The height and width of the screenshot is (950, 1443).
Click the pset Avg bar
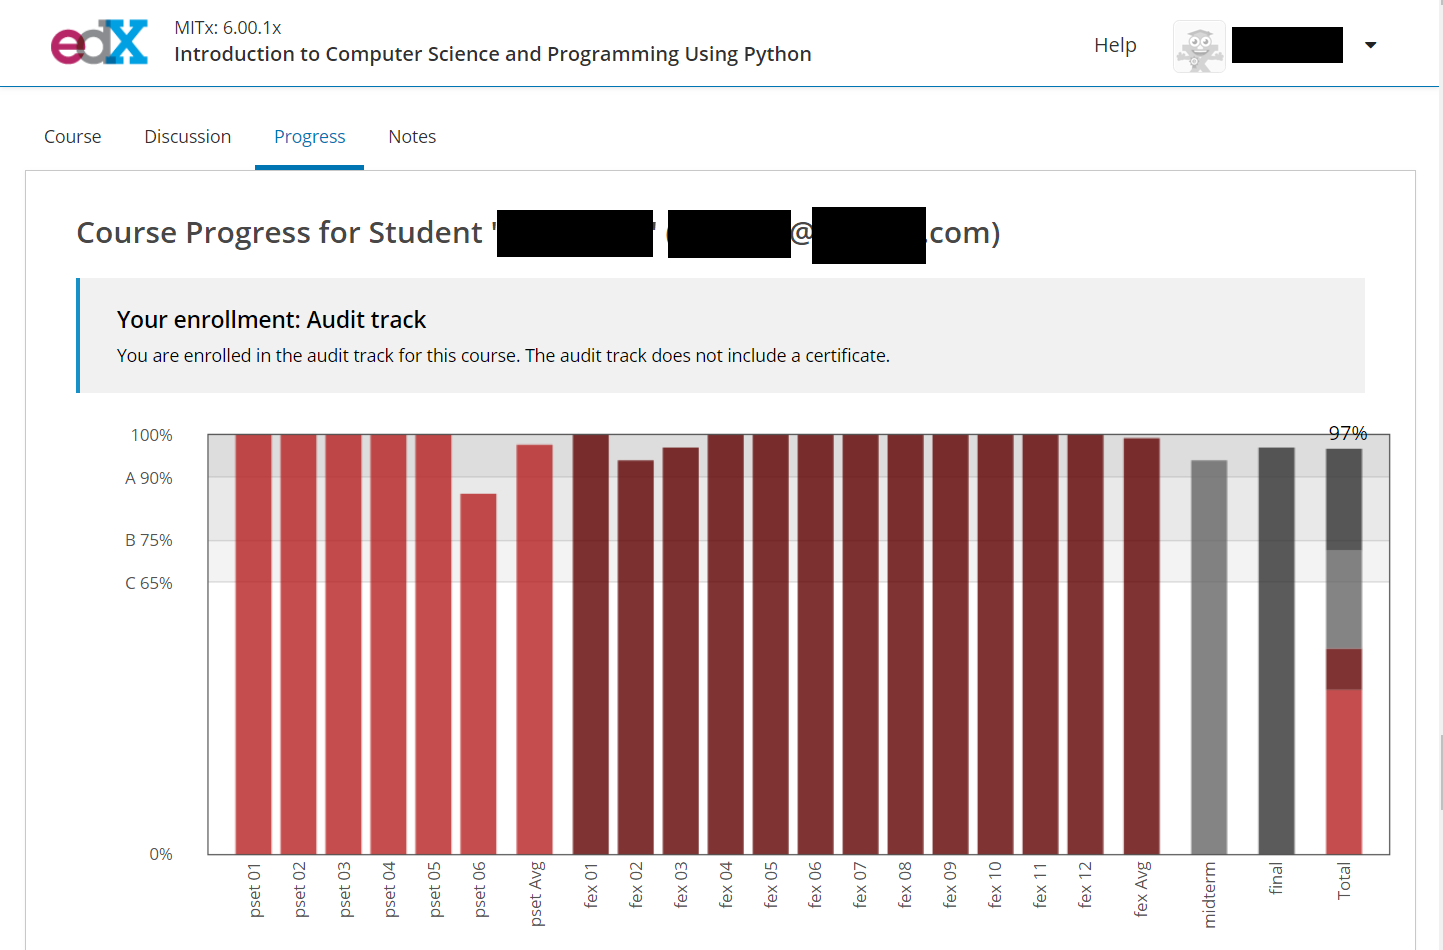(x=534, y=649)
